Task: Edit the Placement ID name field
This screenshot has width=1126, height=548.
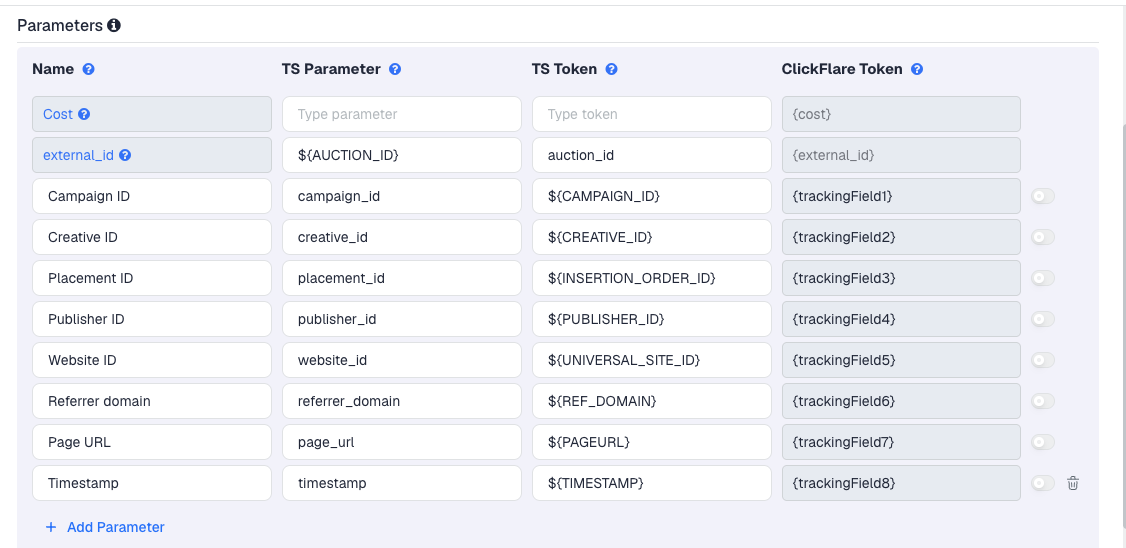Action: tap(152, 278)
